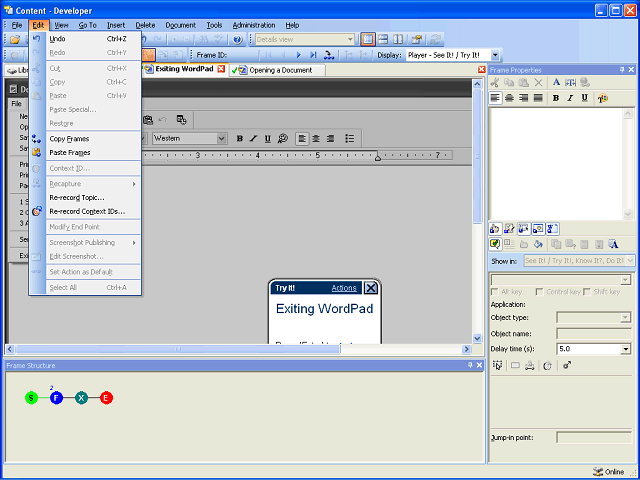
Task: Click Italic in the Frame Properties panel
Action: tap(570, 98)
